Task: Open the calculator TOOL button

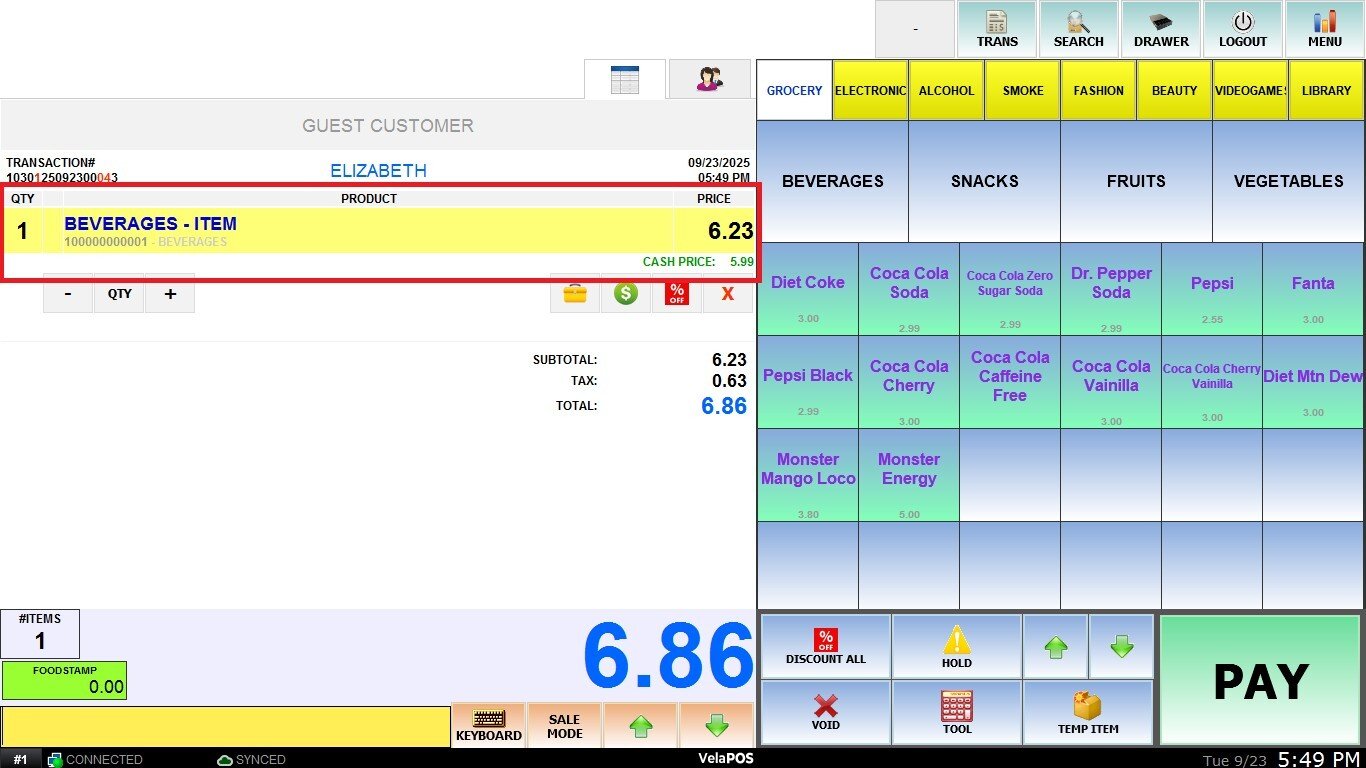Action: [956, 712]
